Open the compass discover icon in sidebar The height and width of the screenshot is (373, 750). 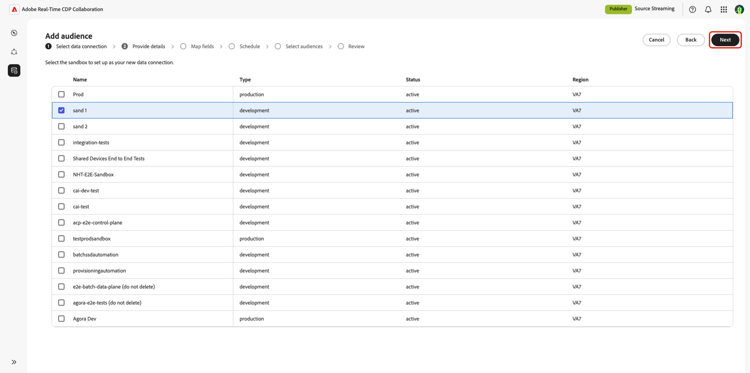pos(14,33)
